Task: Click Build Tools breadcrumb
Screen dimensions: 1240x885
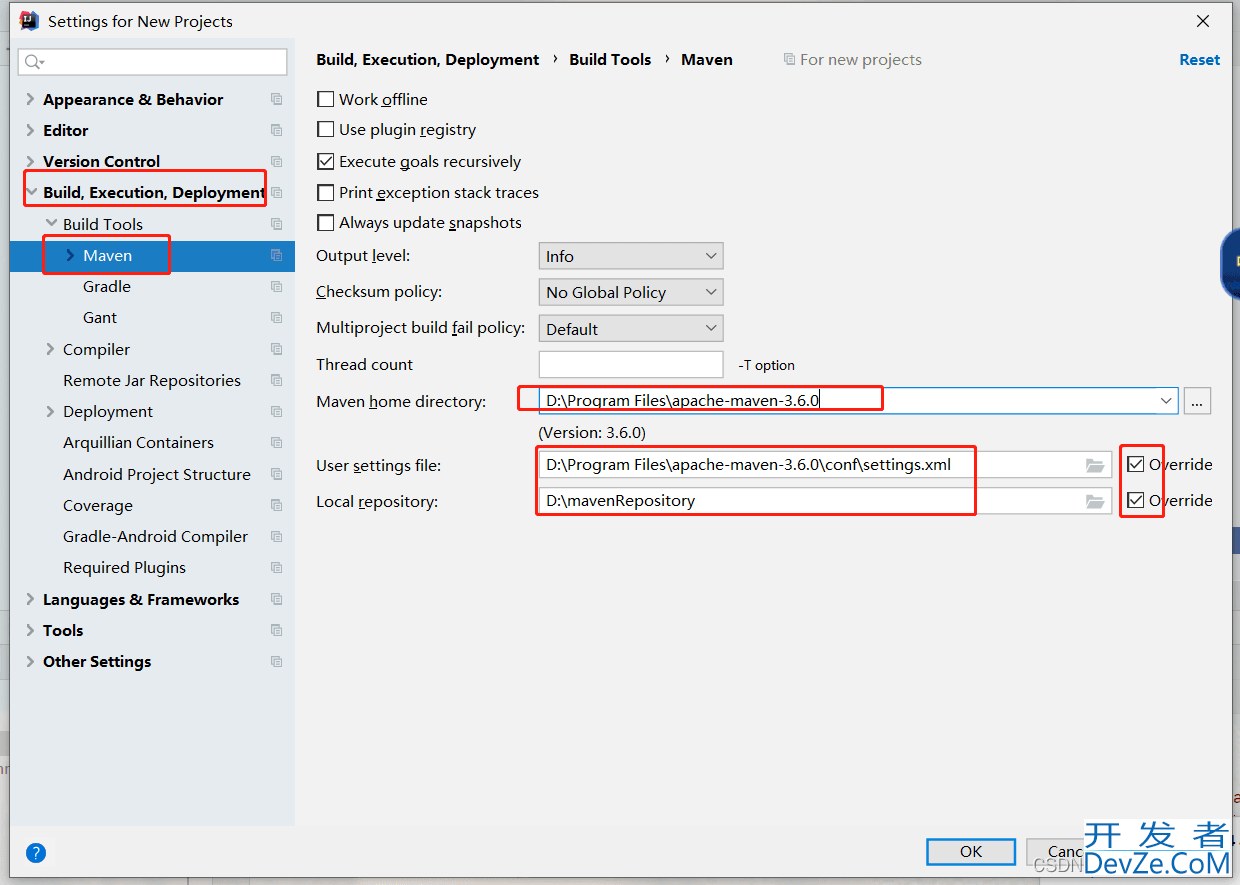Action: click(610, 60)
